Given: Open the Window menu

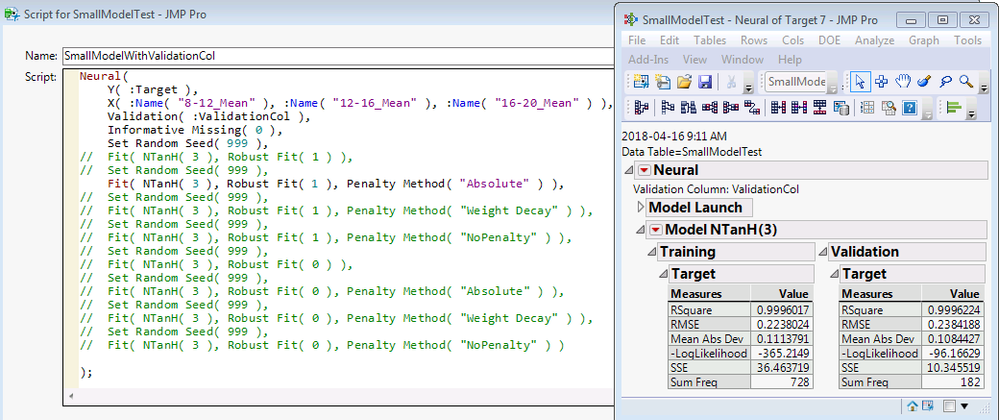Looking at the screenshot, I should (x=742, y=59).
